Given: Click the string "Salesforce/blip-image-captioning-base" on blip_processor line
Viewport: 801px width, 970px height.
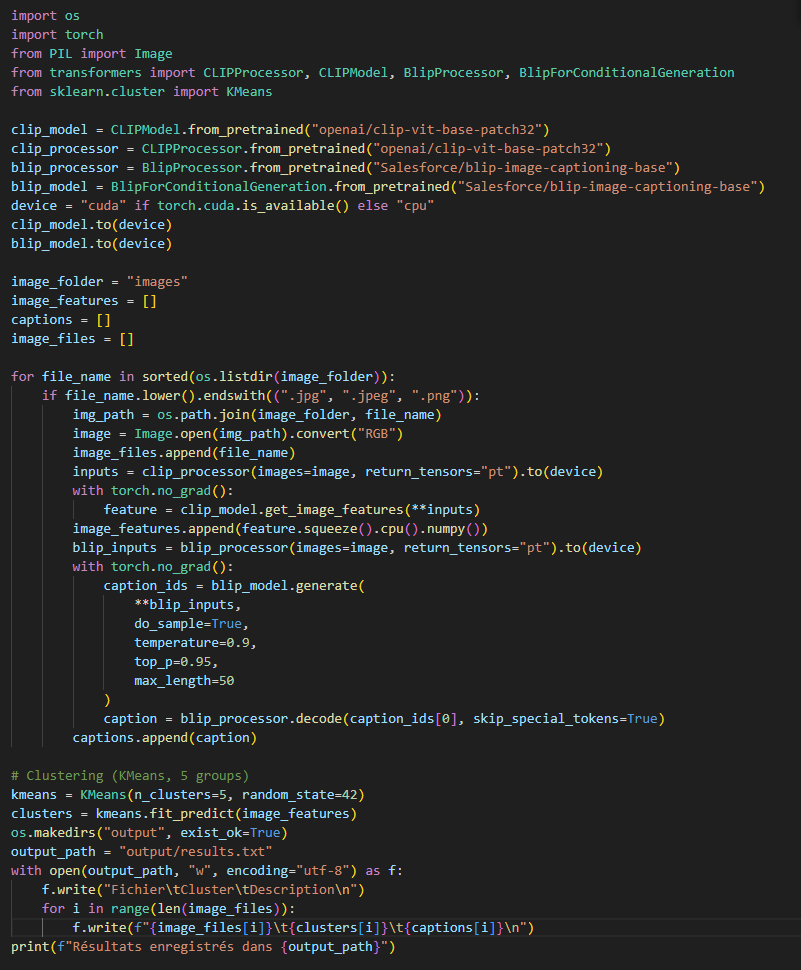Looking at the screenshot, I should click(x=522, y=168).
